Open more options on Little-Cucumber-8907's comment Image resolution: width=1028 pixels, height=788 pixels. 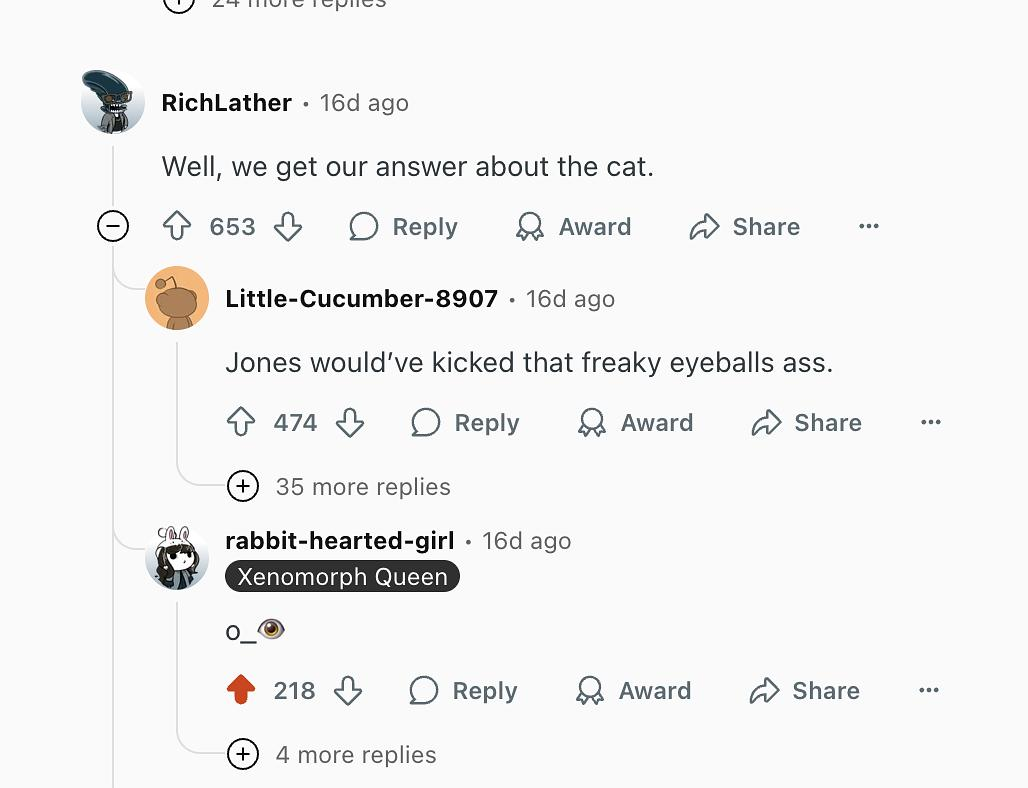coord(931,423)
